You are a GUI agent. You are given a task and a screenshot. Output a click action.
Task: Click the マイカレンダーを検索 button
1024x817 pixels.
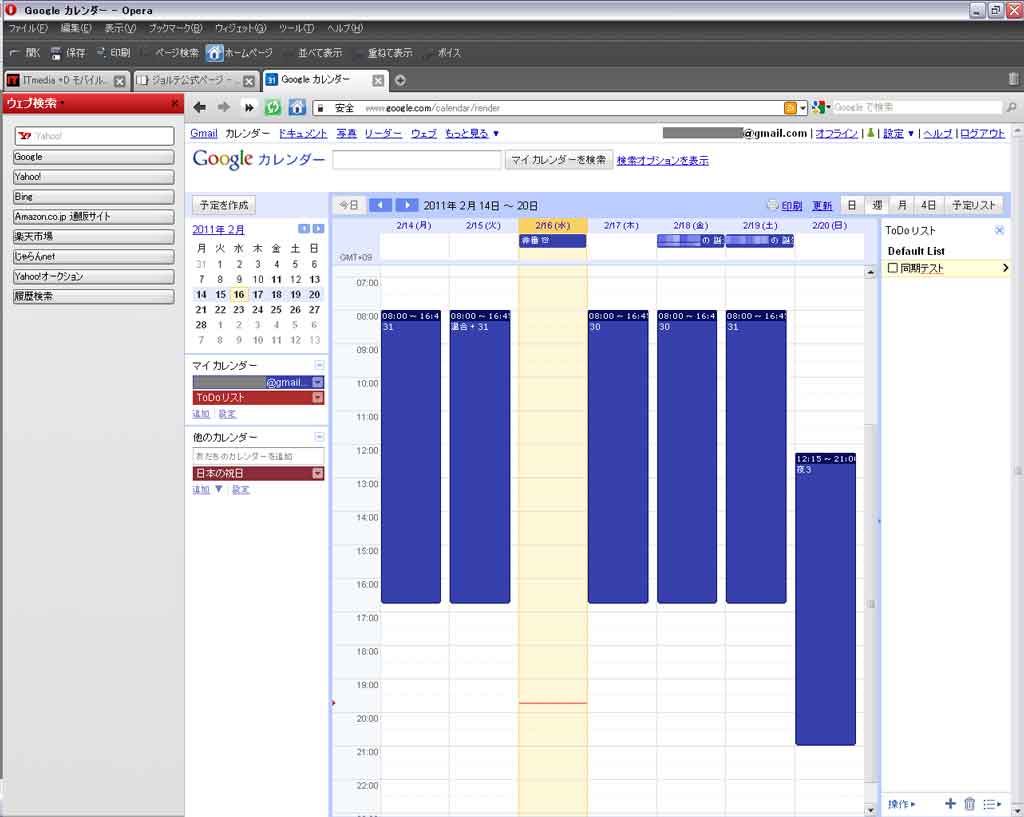coord(558,160)
